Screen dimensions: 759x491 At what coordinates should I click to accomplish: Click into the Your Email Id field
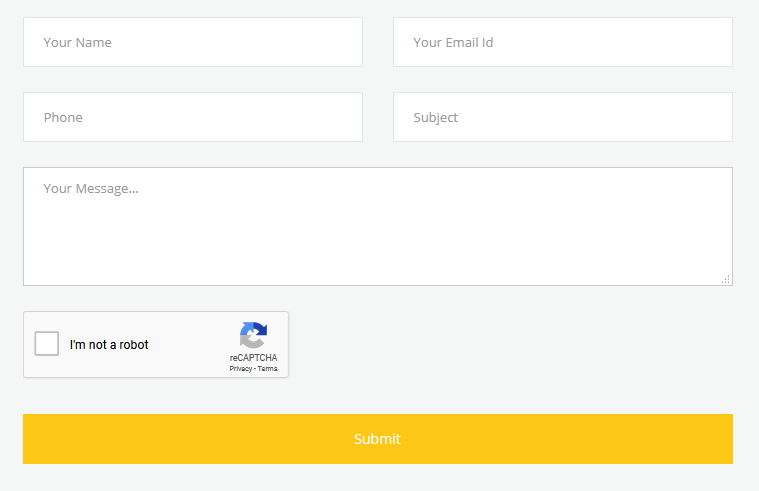563,42
